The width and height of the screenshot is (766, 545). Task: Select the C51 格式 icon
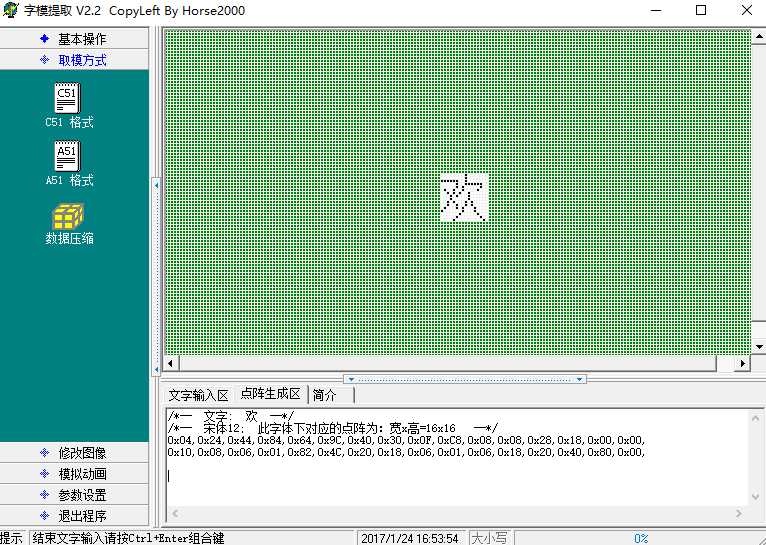coord(68,98)
